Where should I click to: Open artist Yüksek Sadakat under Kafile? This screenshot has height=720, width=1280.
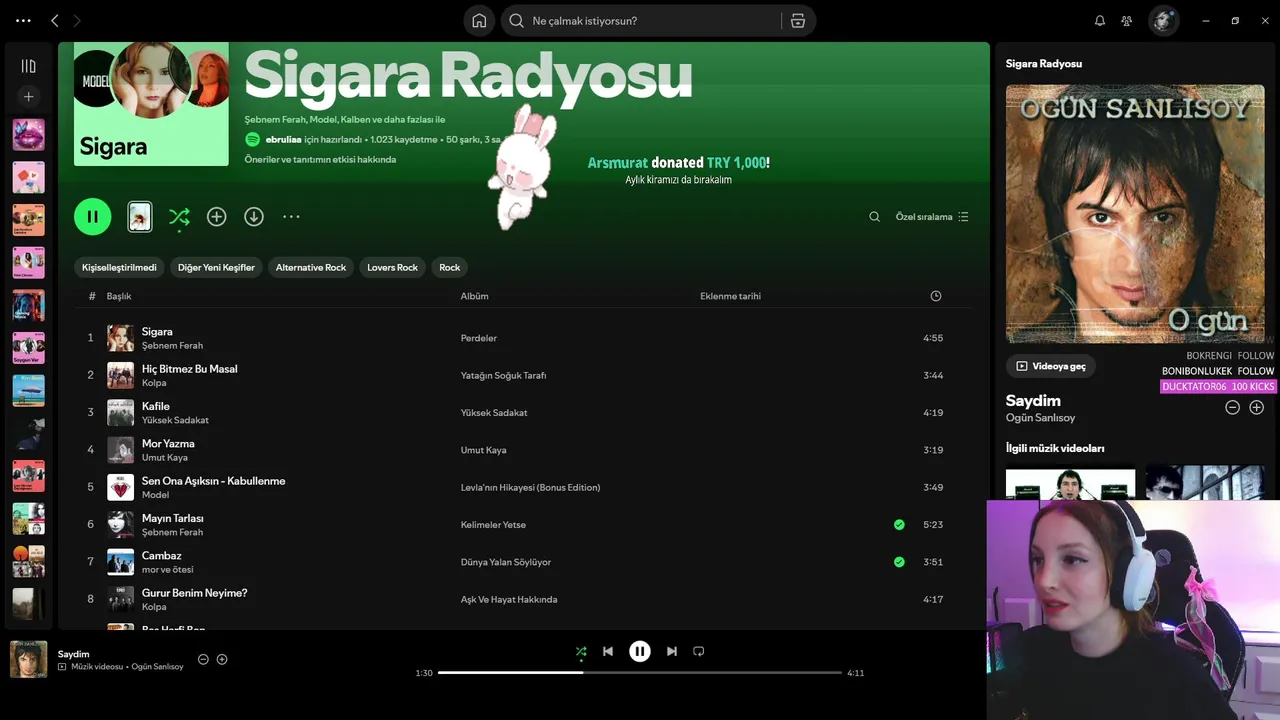tap(175, 420)
